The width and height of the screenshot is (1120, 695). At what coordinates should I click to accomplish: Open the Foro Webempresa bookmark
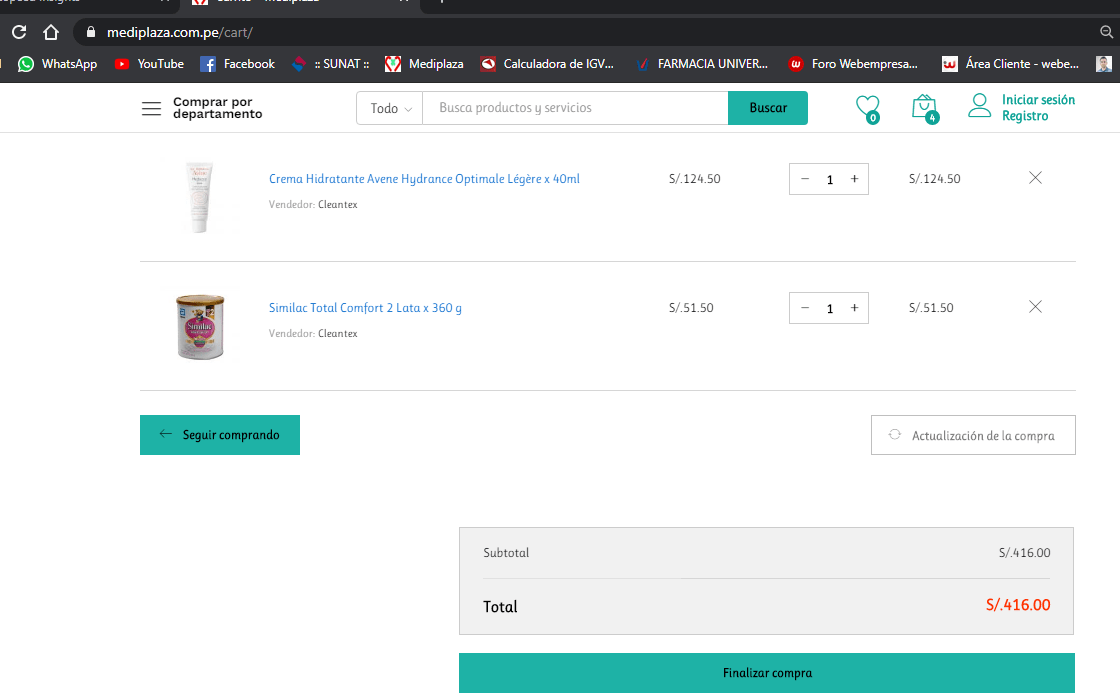853,64
